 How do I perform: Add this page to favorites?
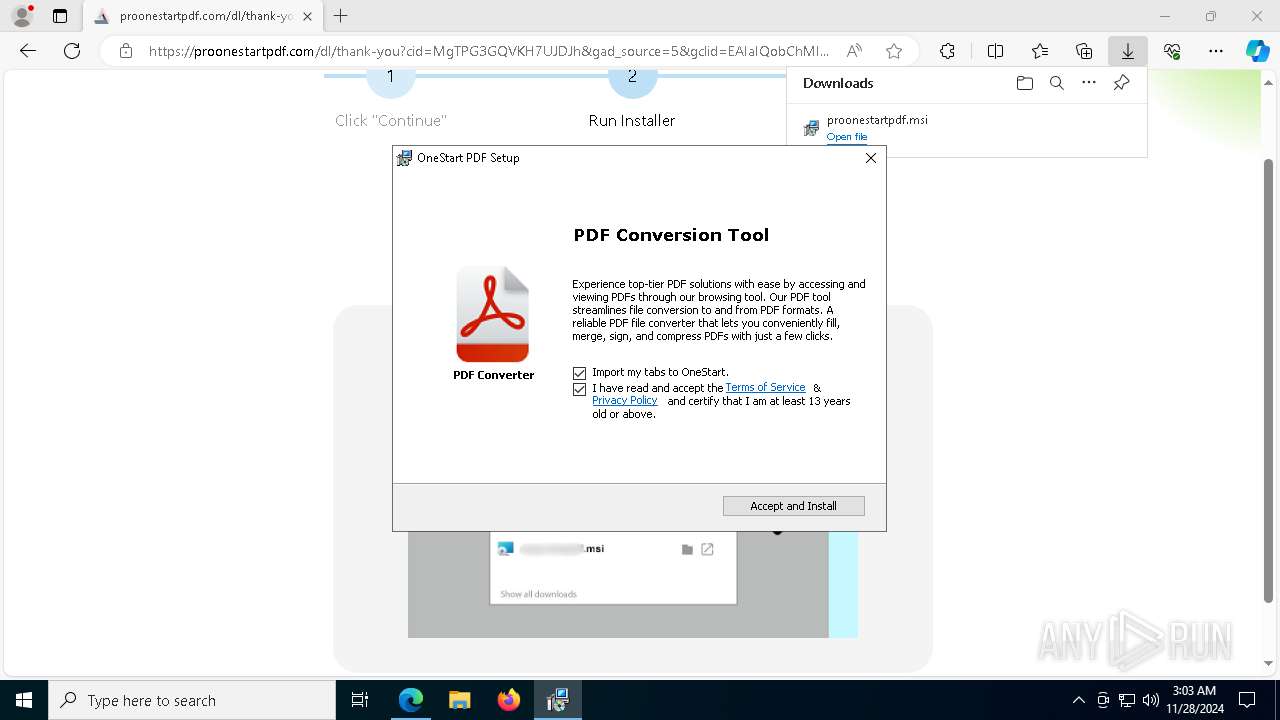[x=894, y=51]
